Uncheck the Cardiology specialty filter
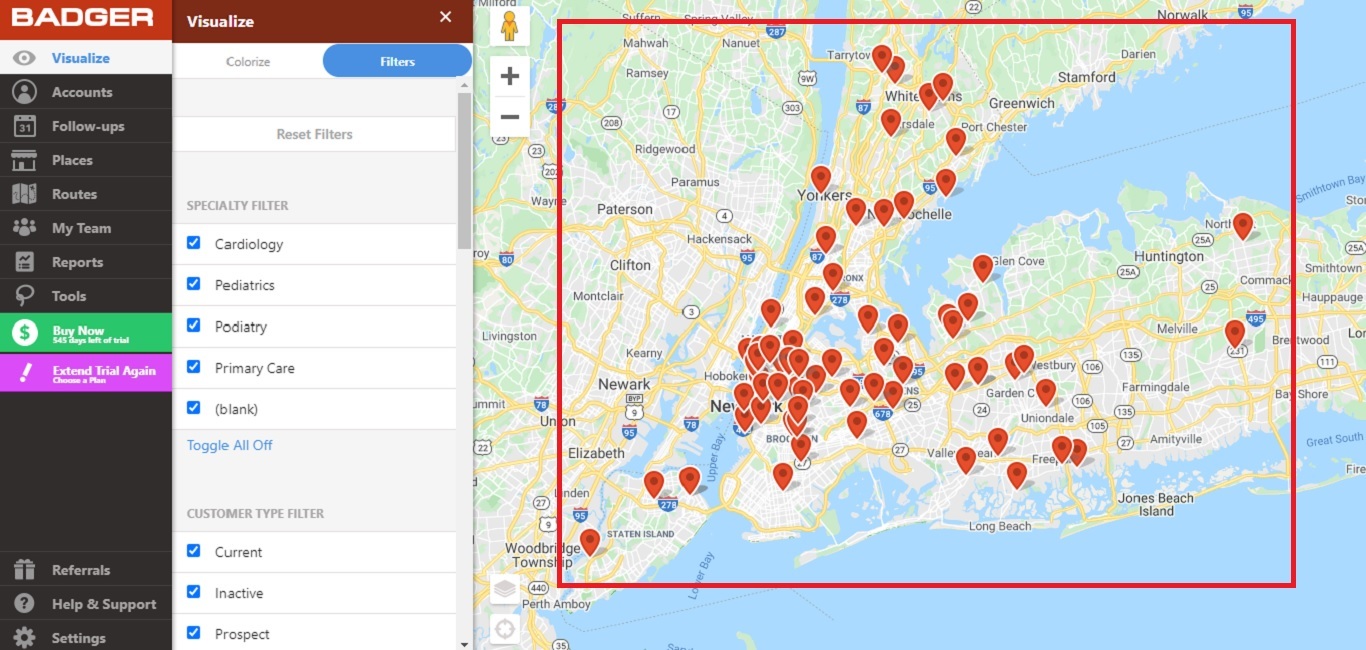Image resolution: width=1366 pixels, height=650 pixels. [193, 242]
